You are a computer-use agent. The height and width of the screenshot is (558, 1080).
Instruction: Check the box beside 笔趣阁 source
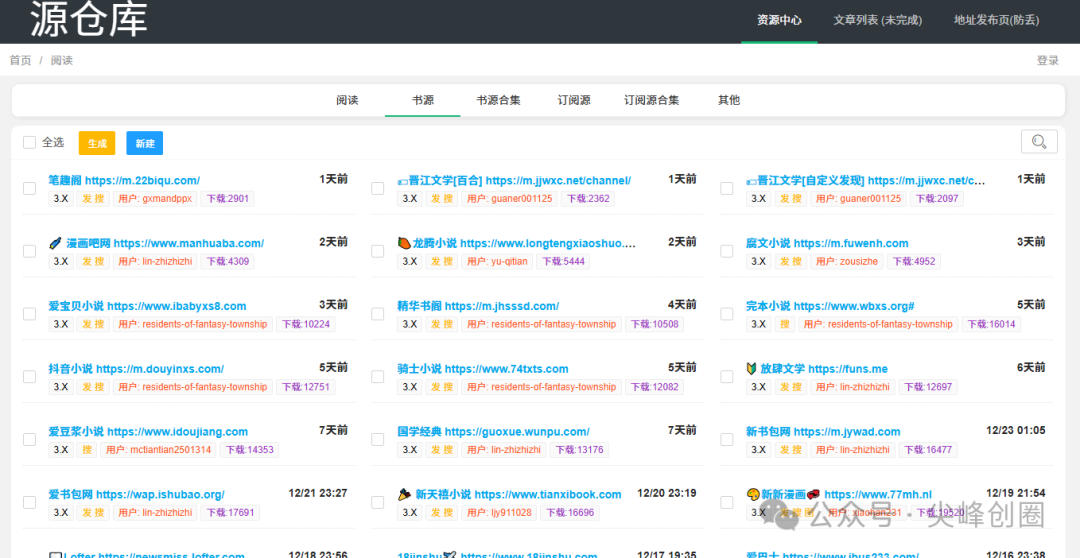pyautogui.click(x=30, y=189)
